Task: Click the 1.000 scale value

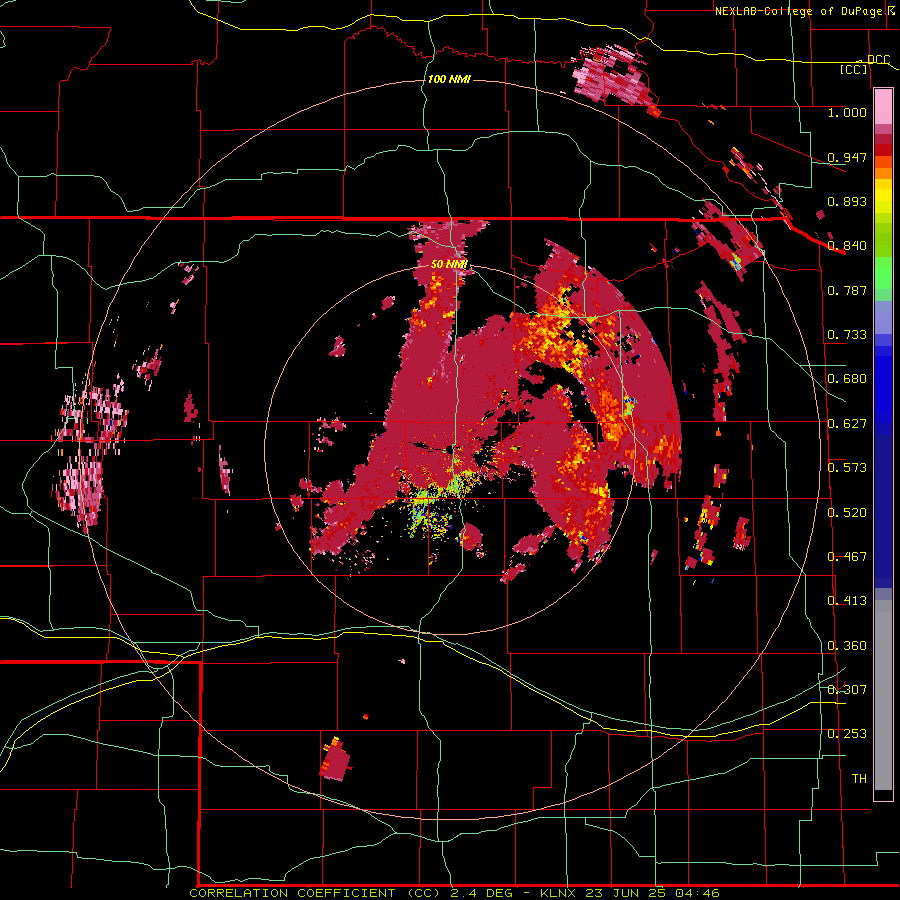Action: click(847, 112)
